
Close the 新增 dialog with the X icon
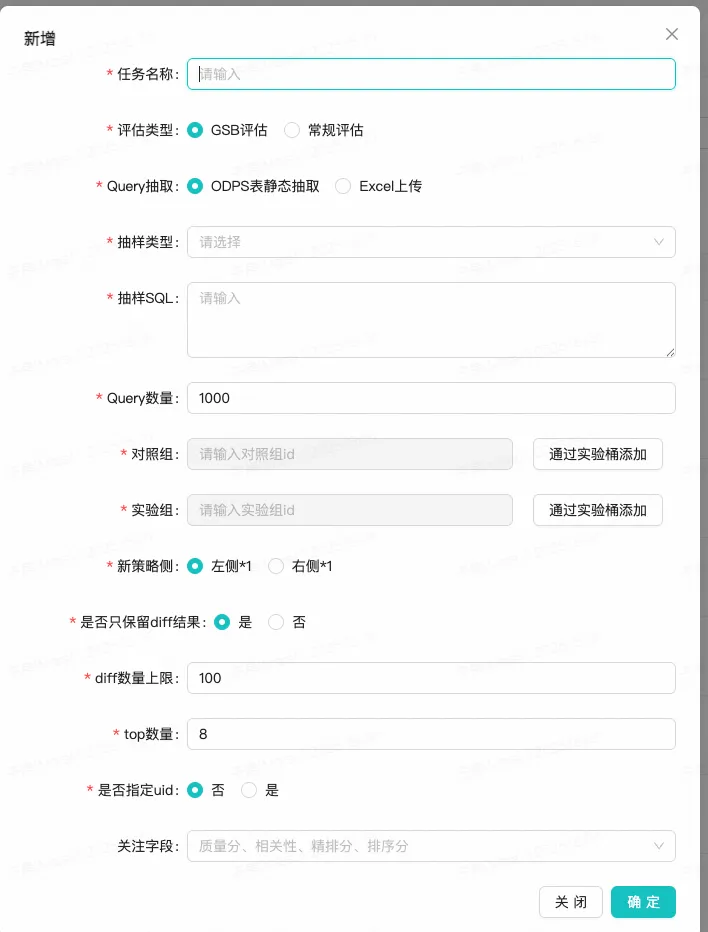[672, 34]
